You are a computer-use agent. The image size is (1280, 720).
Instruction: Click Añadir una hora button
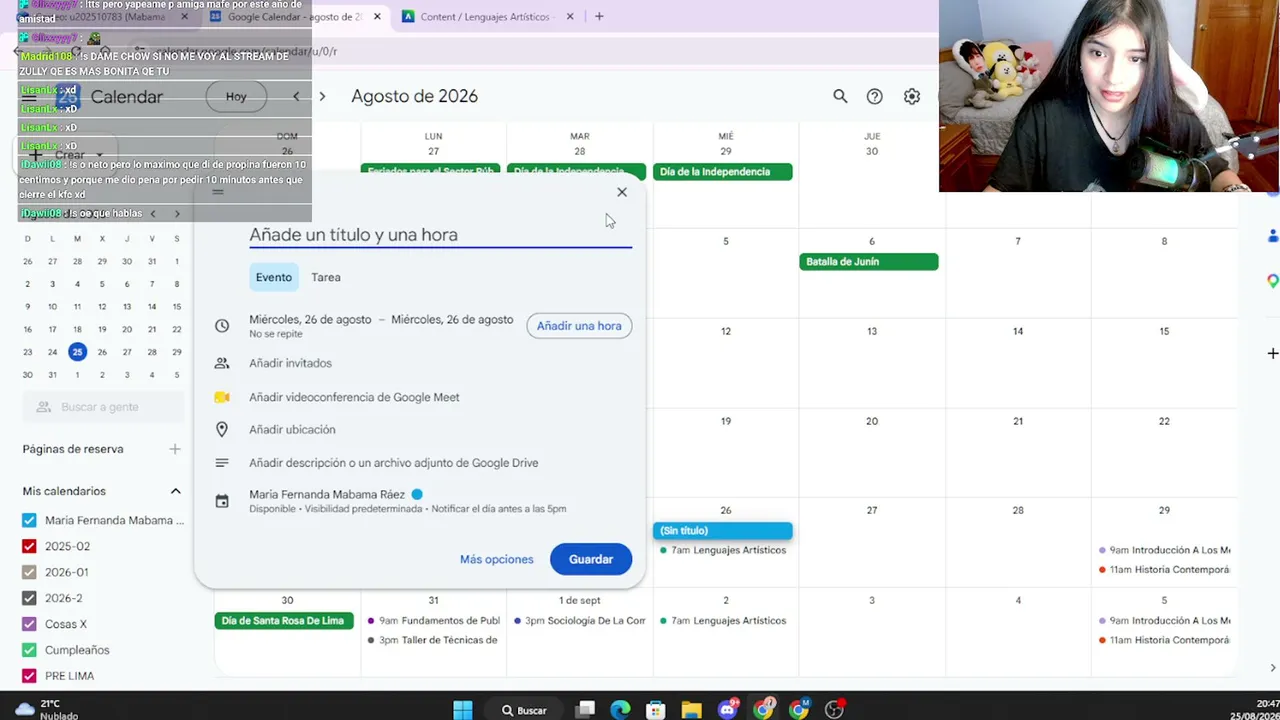(x=579, y=326)
